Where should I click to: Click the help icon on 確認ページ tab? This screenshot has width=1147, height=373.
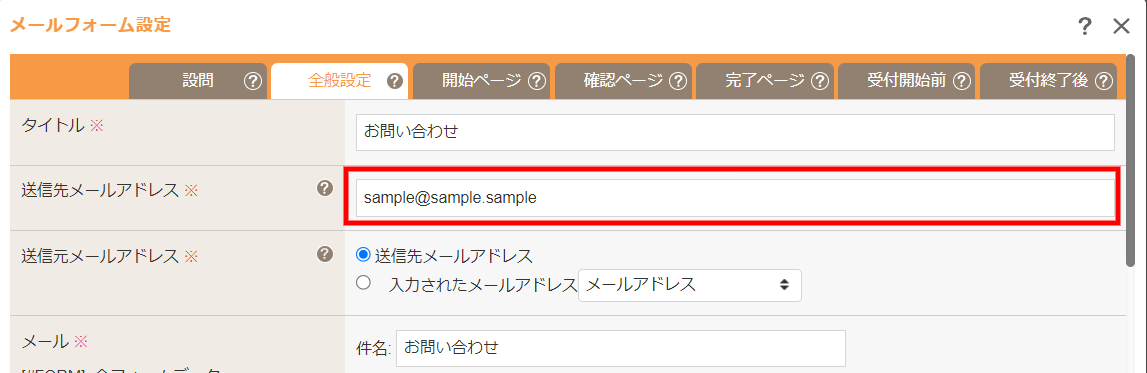(x=678, y=81)
